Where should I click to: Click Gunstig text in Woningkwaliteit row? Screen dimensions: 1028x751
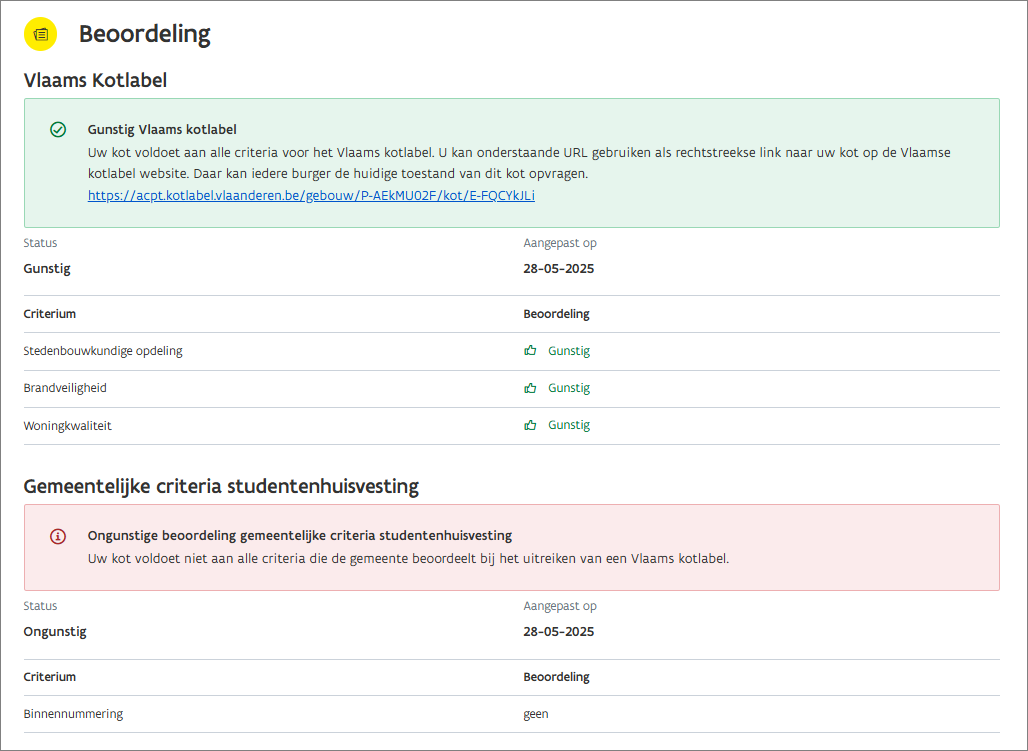(x=569, y=425)
